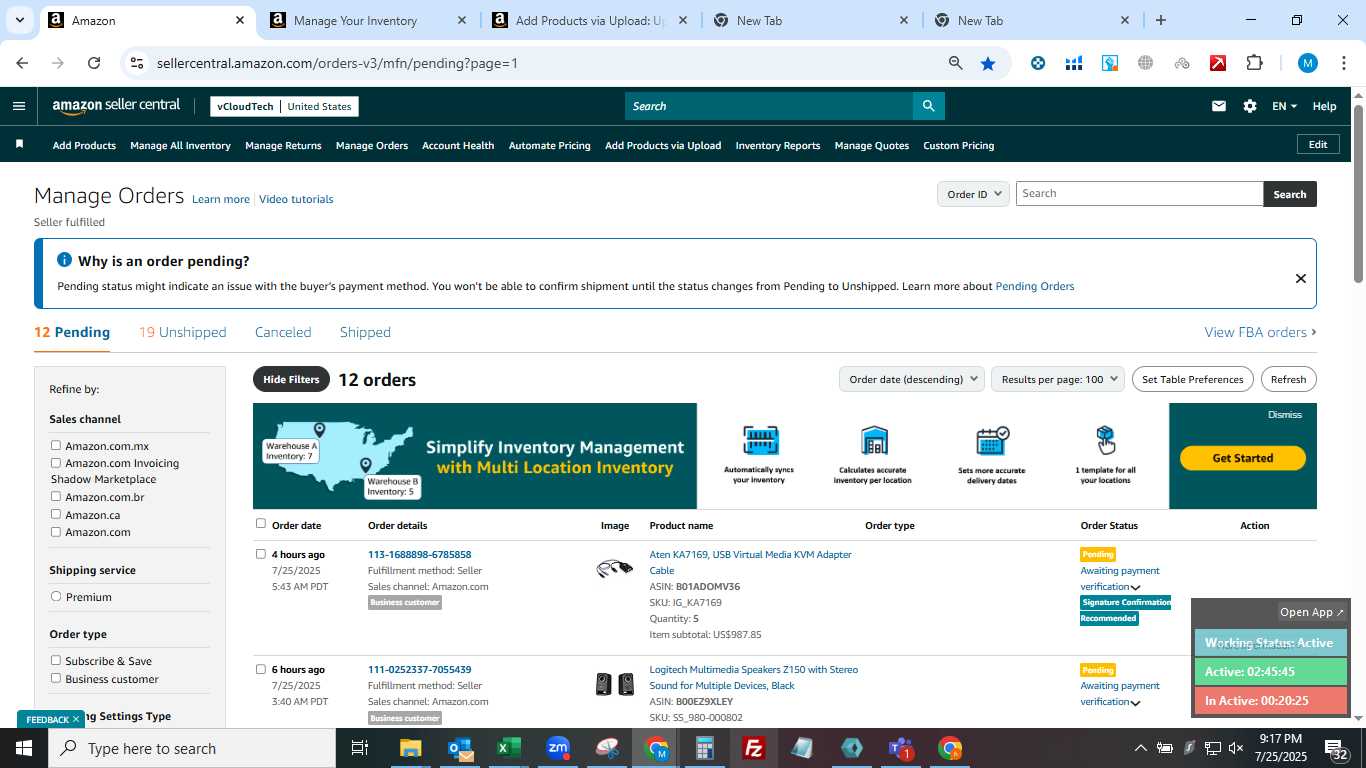Click the Amazon Seller Central logo
This screenshot has height=768, width=1366.
click(x=116, y=106)
